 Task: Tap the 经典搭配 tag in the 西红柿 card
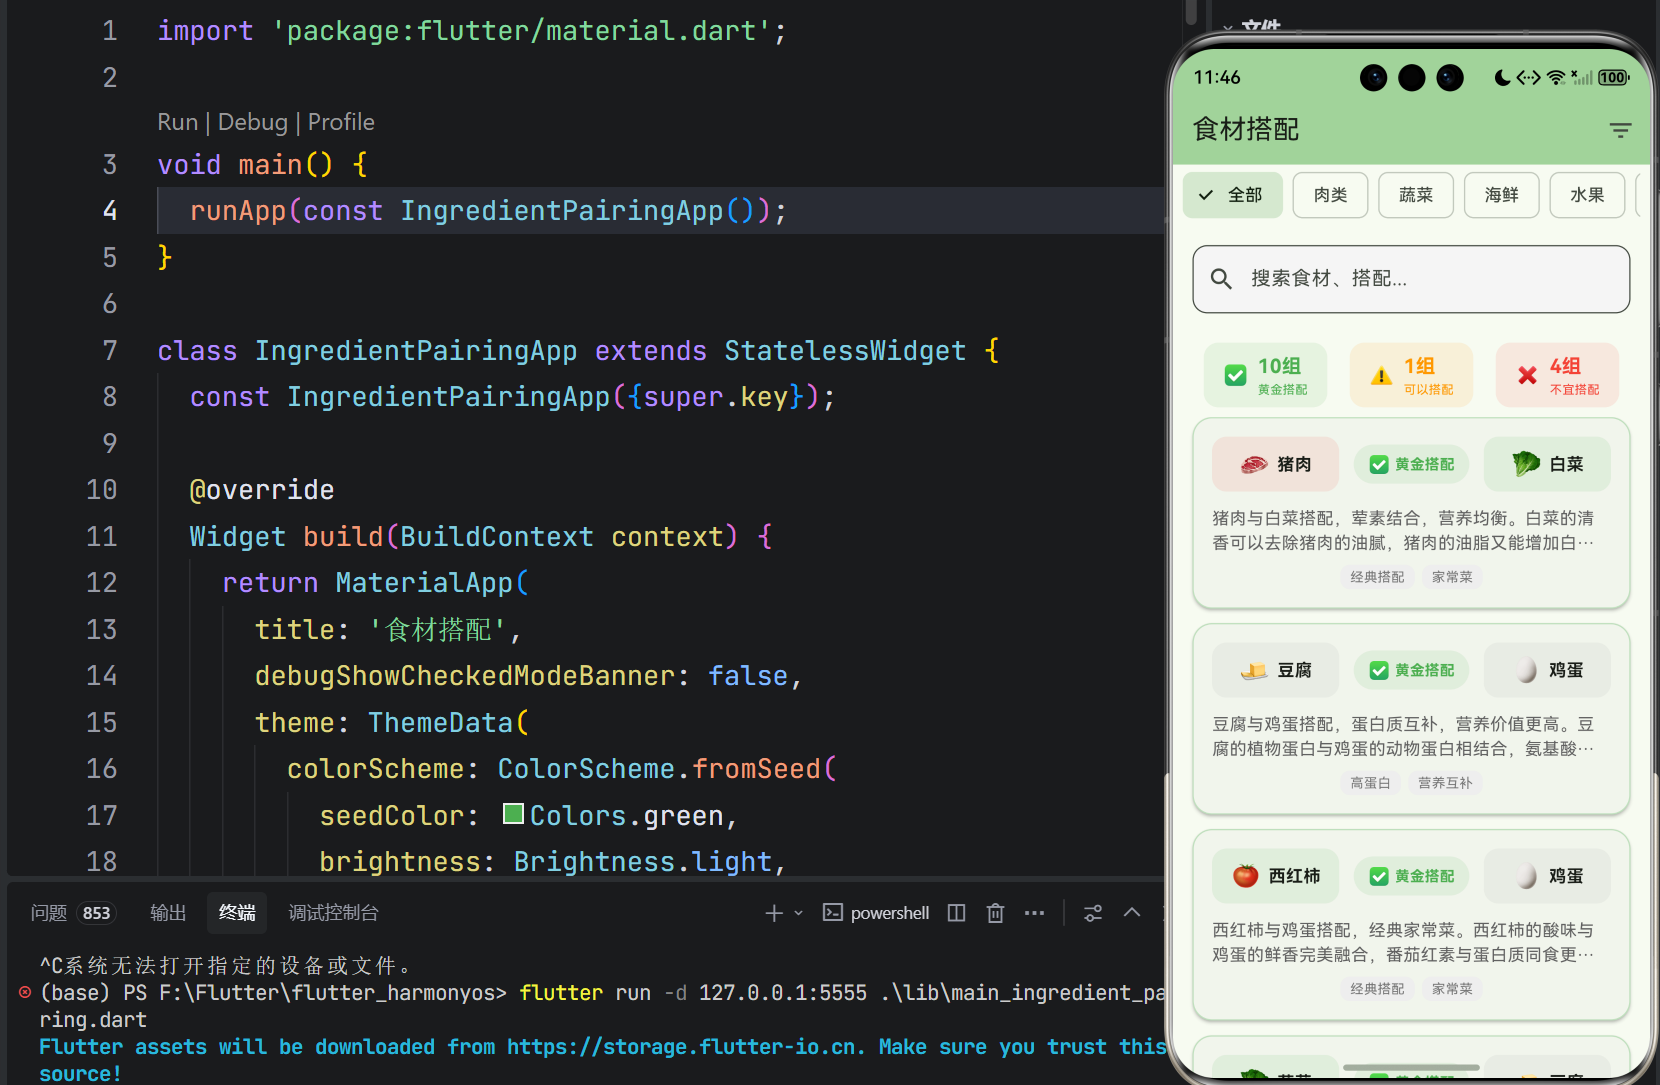(1377, 989)
